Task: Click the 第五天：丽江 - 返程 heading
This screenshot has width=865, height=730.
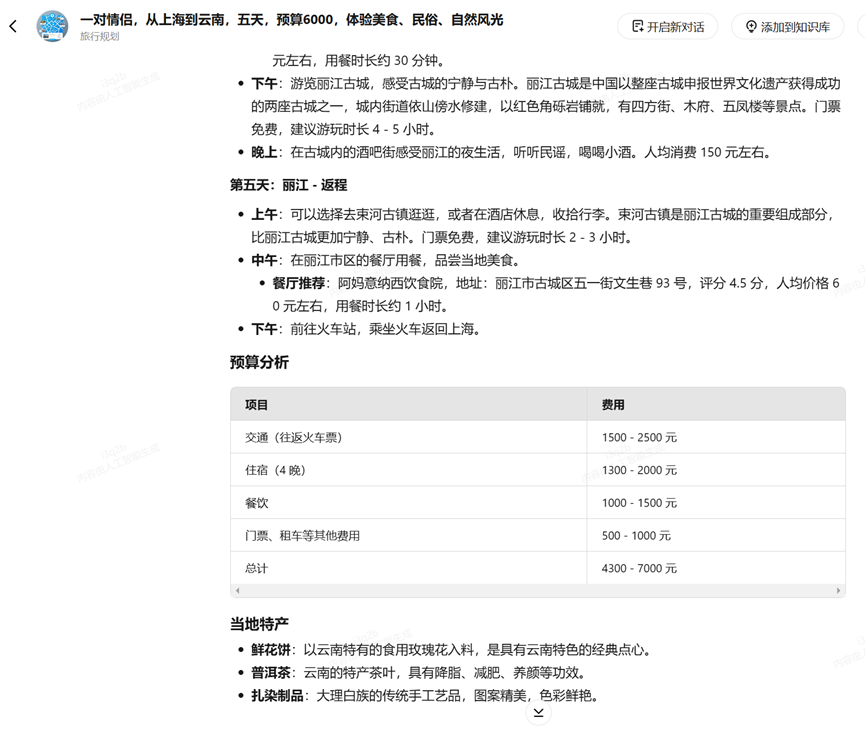Action: coord(289,185)
